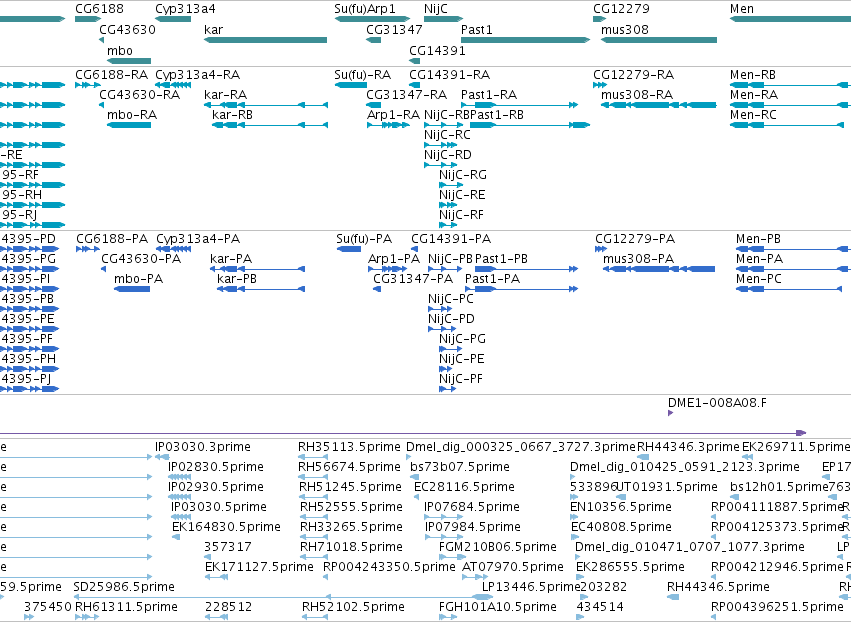Select transcript mus308-RA

click(x=637, y=94)
